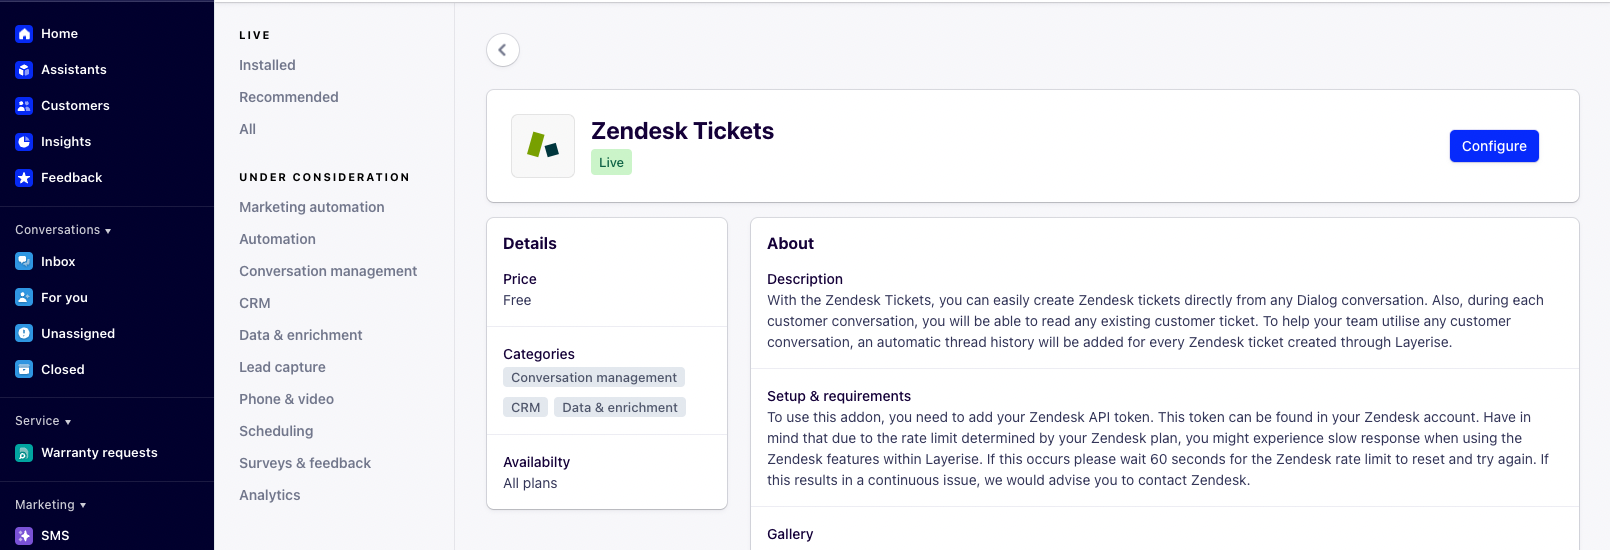Open the Surveys & feedback category
The width and height of the screenshot is (1610, 550).
click(x=305, y=463)
